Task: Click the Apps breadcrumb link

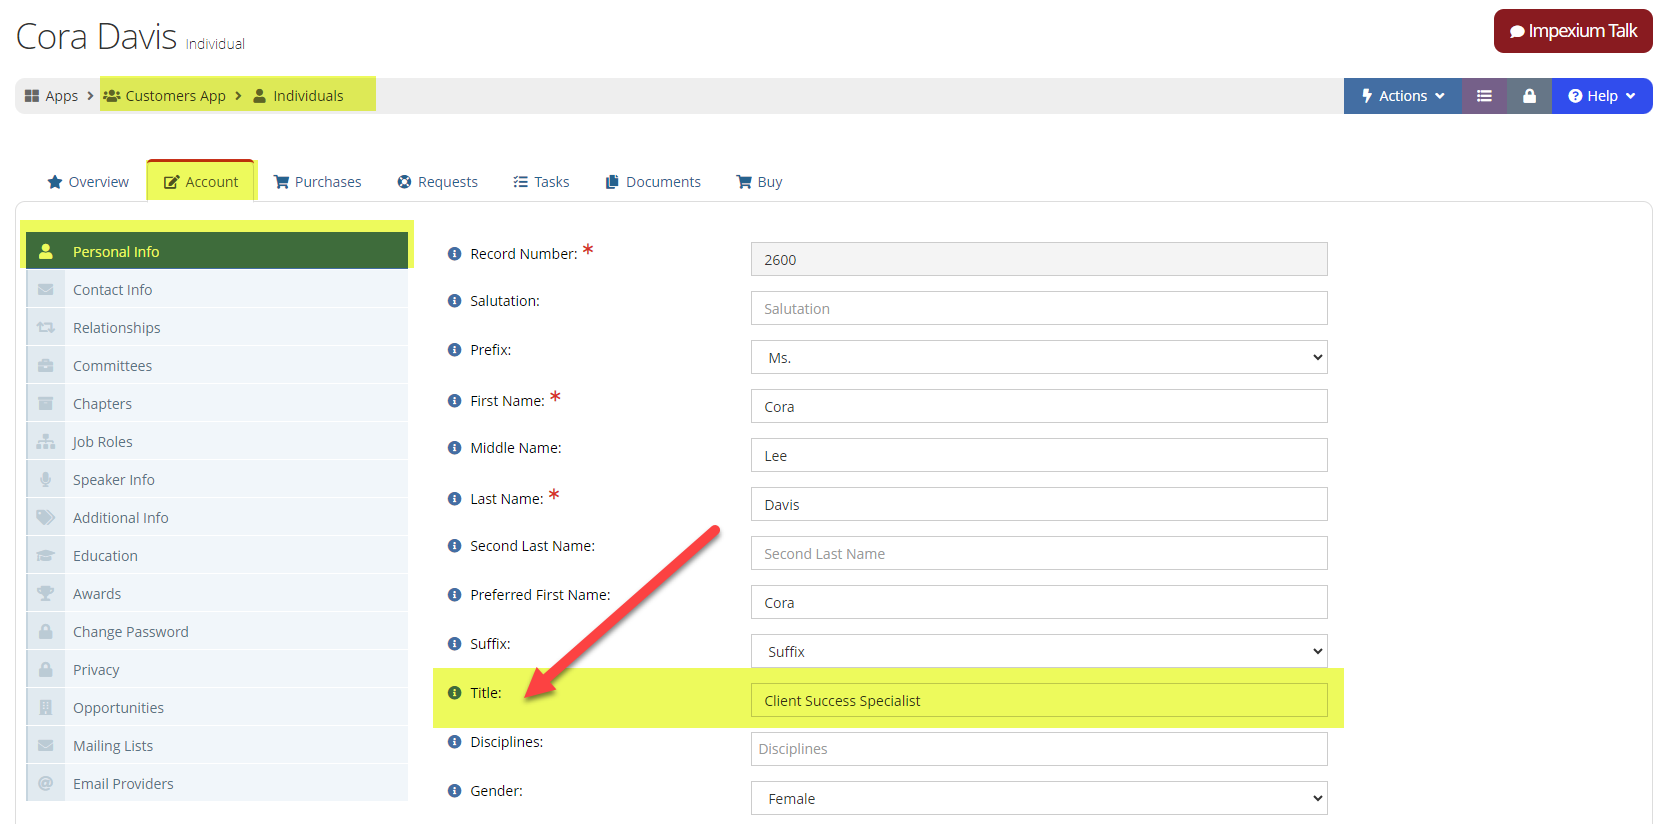Action: (x=61, y=96)
